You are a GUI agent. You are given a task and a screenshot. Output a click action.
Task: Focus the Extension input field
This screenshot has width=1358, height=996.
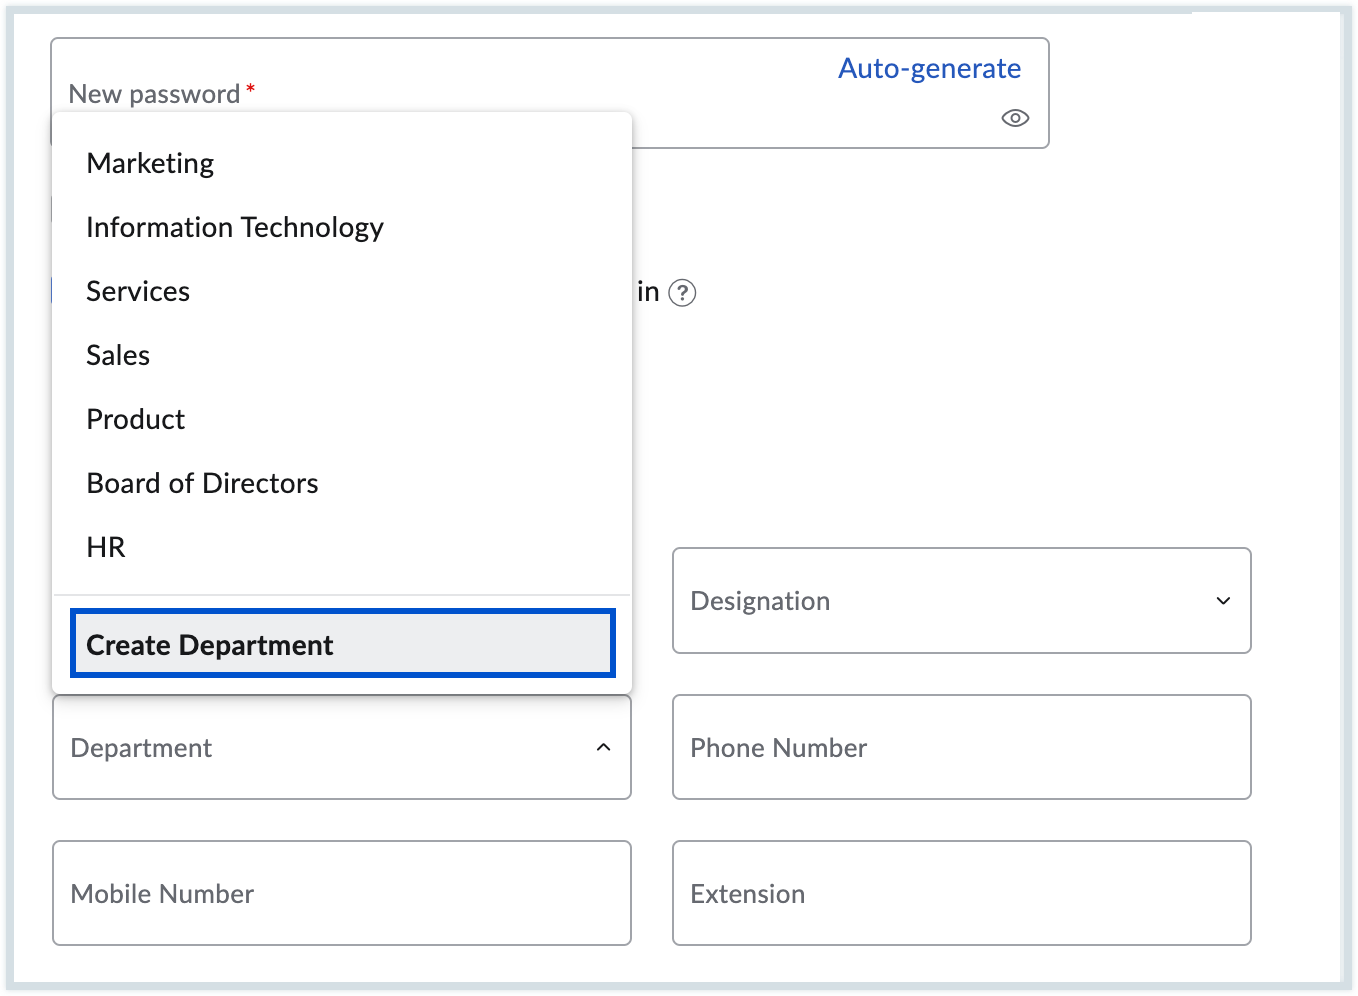961,893
